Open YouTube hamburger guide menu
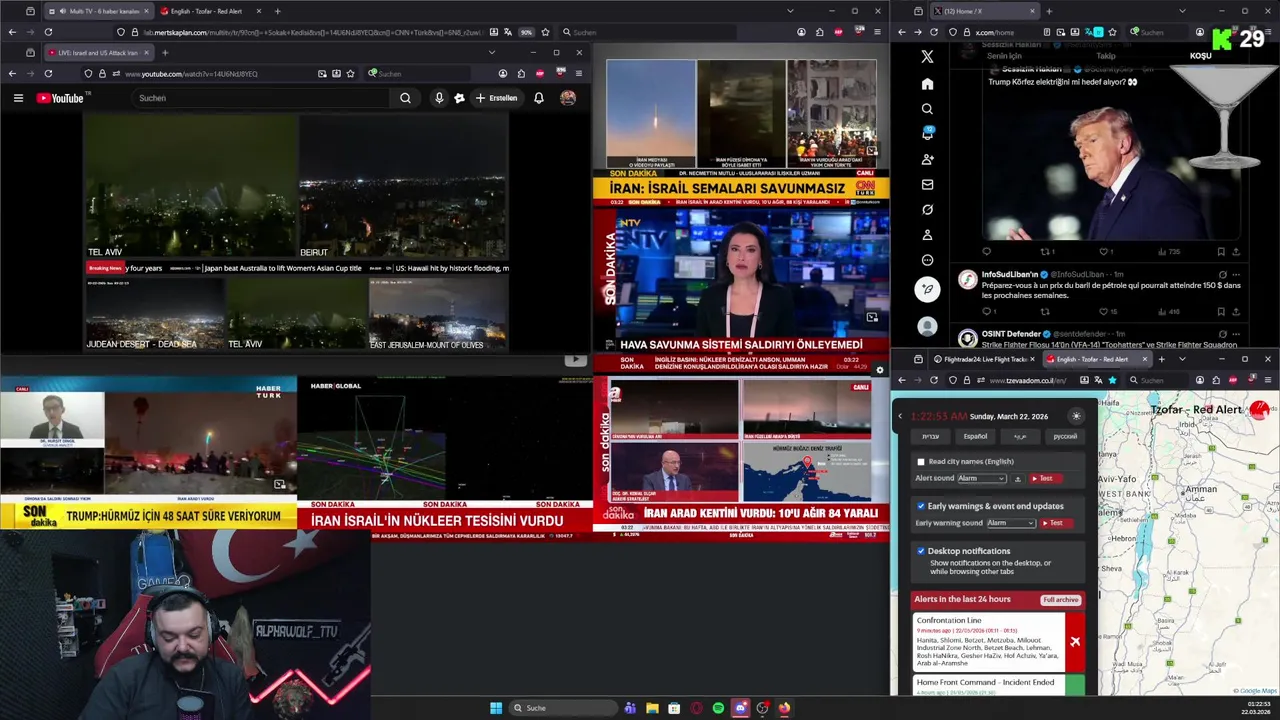Screen dimensions: 1280x720 click(x=18, y=98)
